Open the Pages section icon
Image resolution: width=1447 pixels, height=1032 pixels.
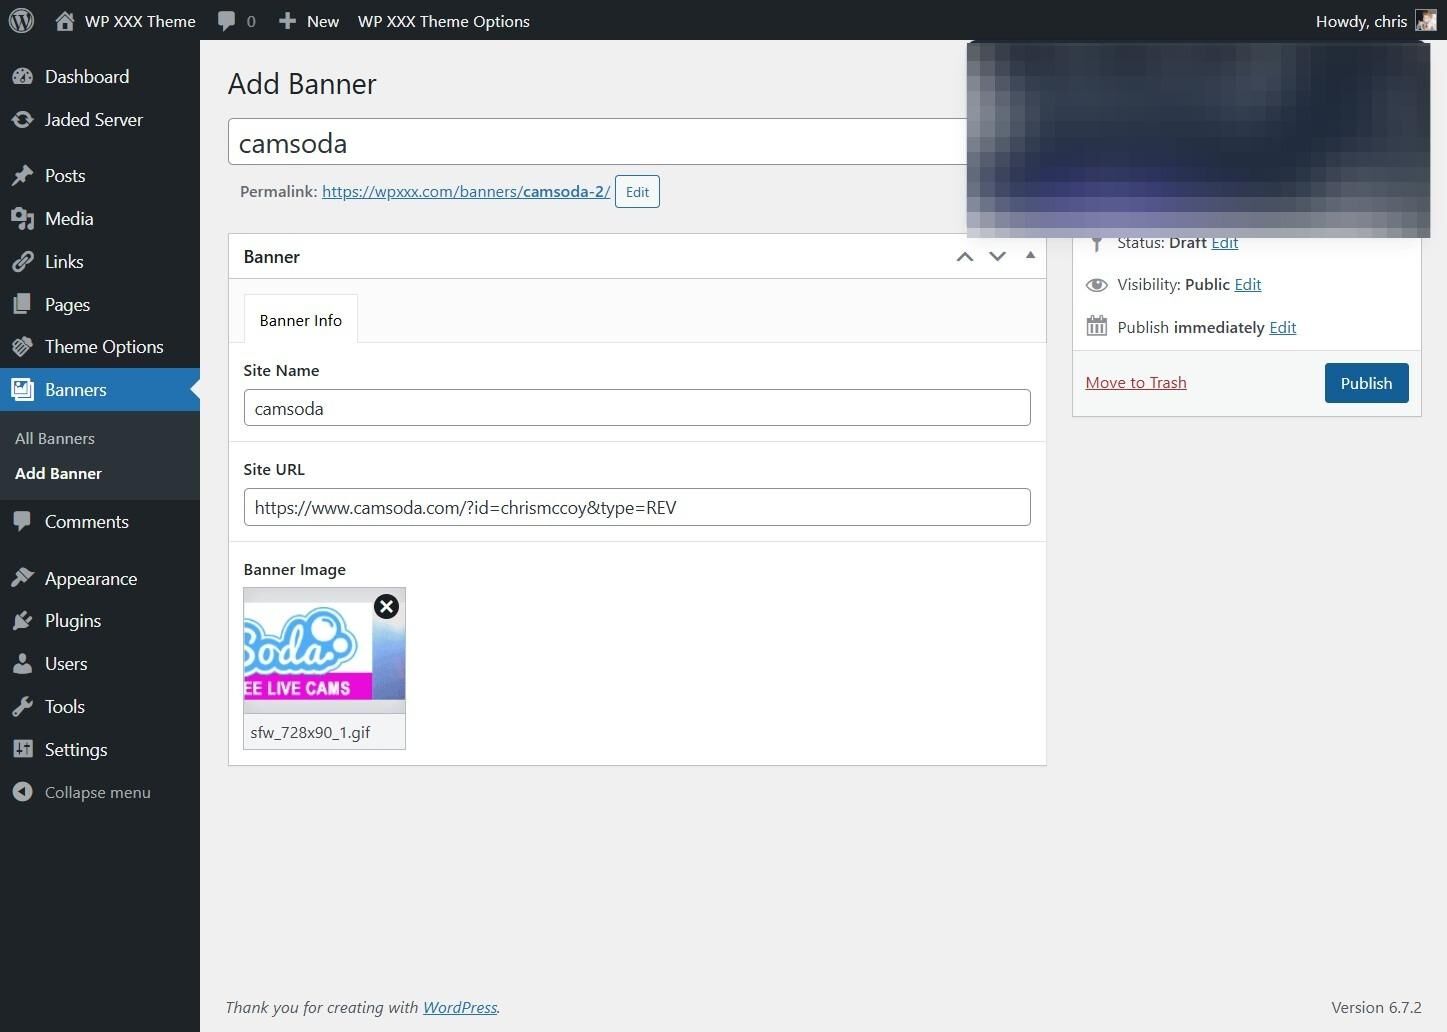click(x=24, y=304)
